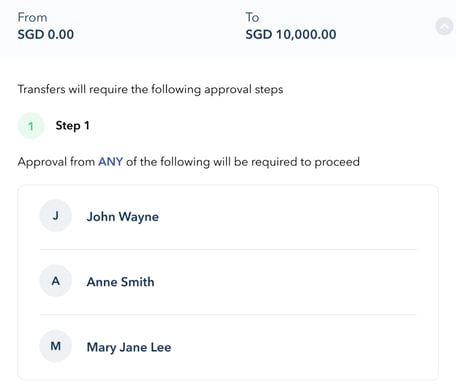The width and height of the screenshot is (456, 391).
Task: Click Anne Smith's row in approvers list
Action: pos(228,282)
